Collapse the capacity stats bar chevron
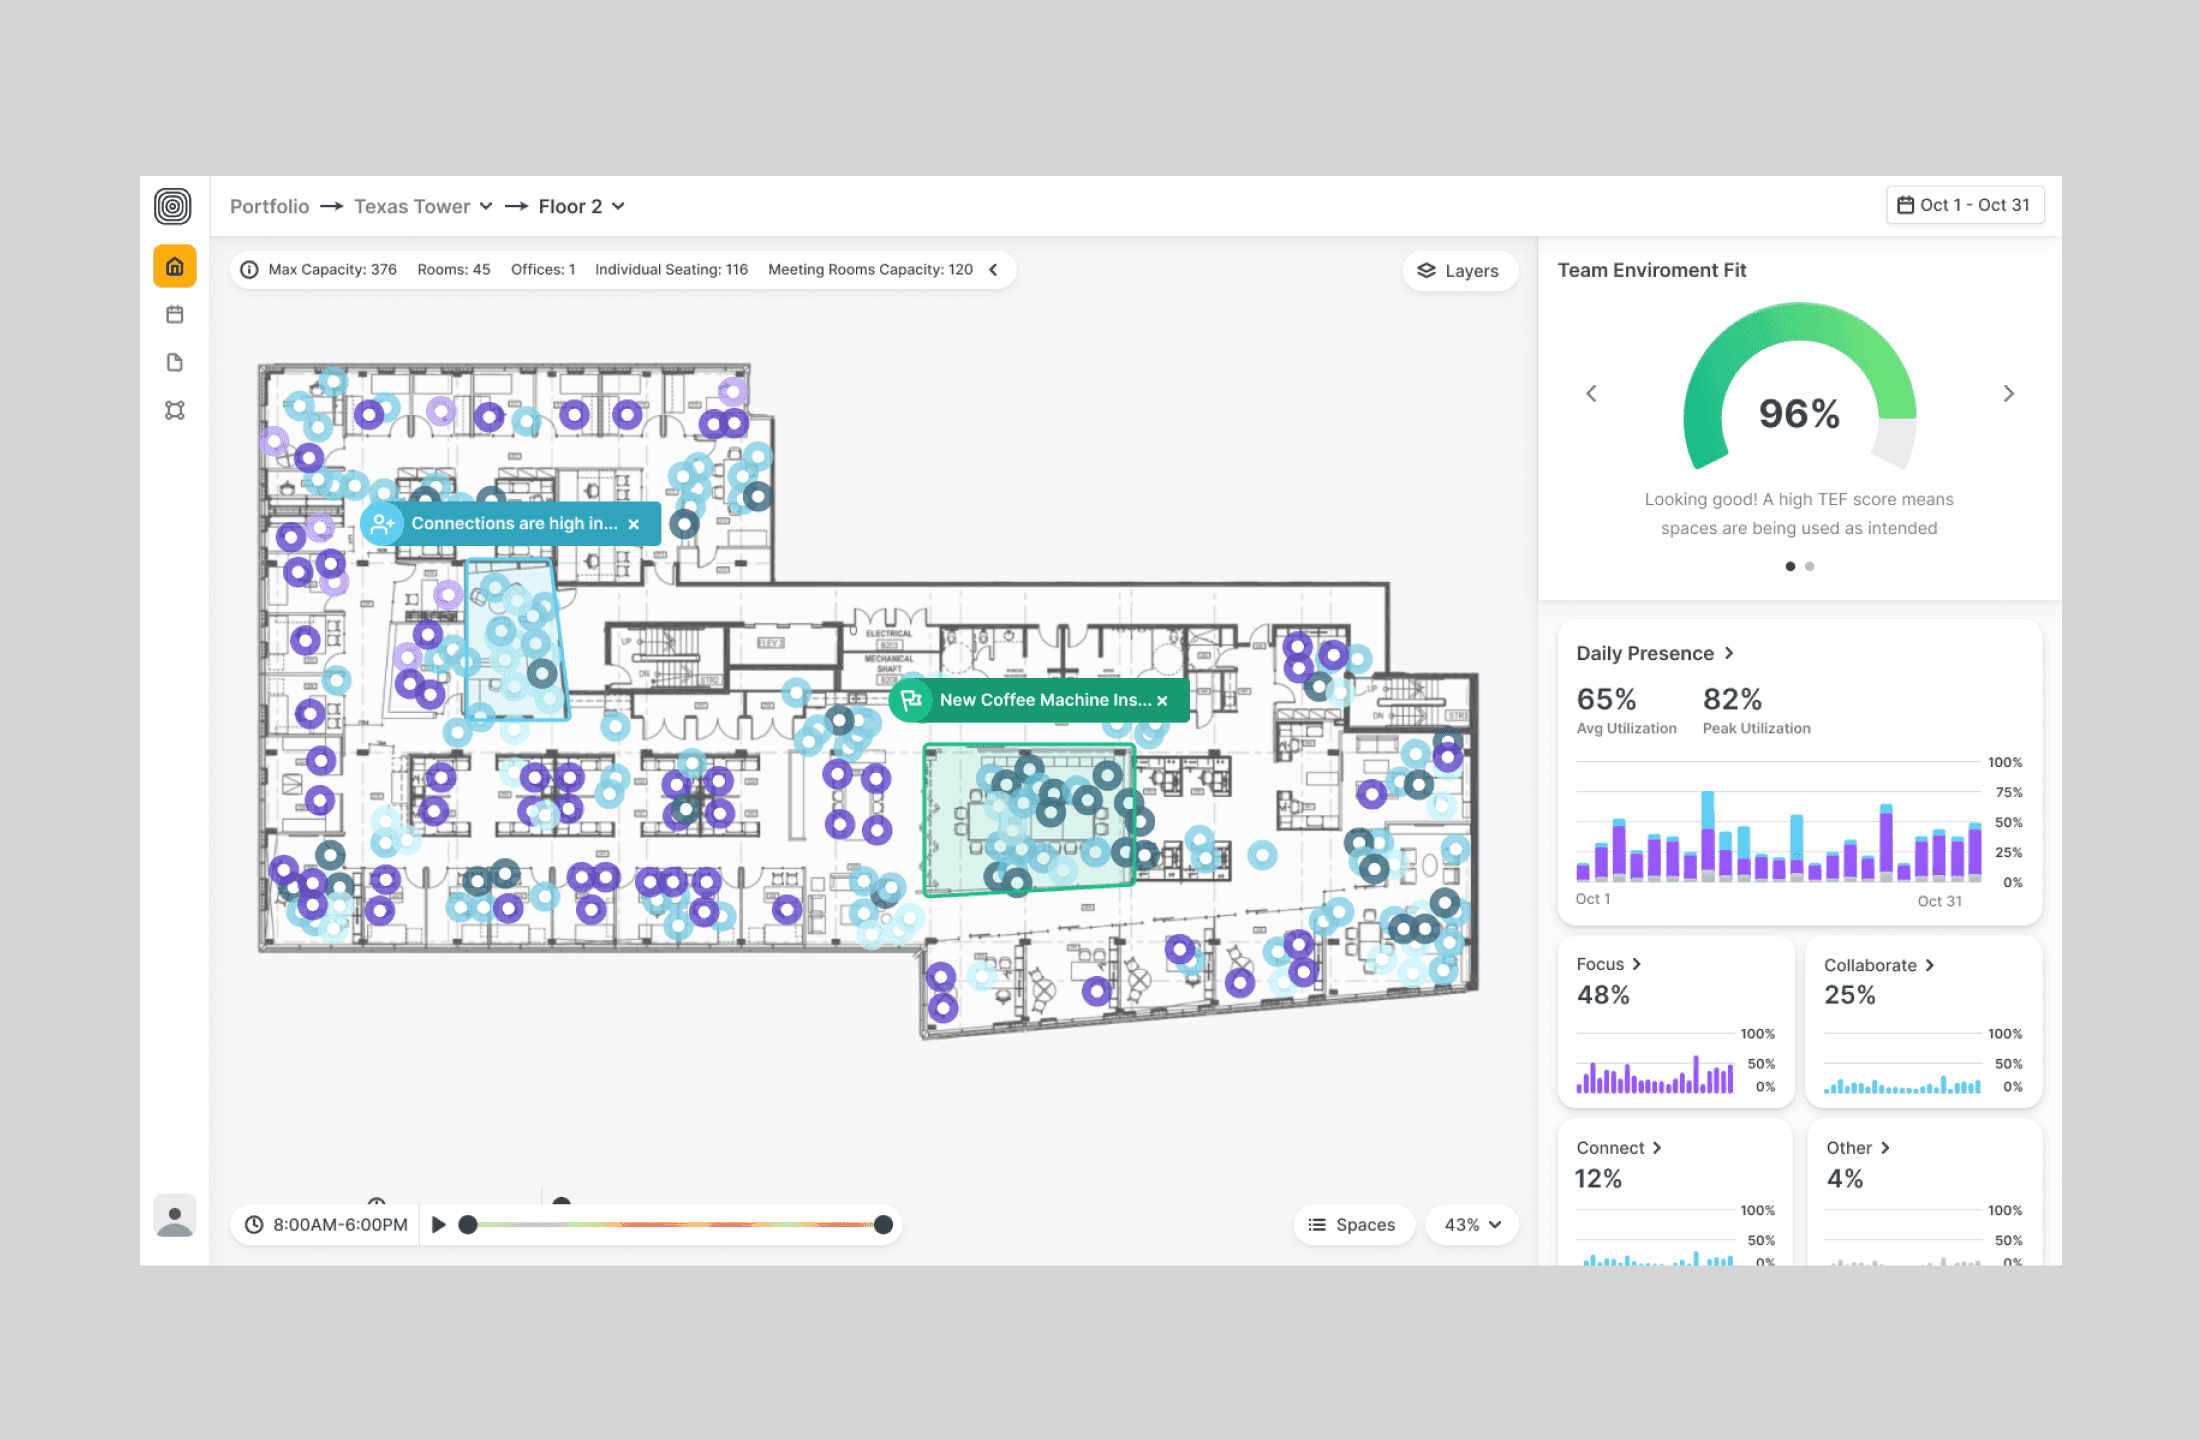This screenshot has height=1440, width=2200. (993, 270)
